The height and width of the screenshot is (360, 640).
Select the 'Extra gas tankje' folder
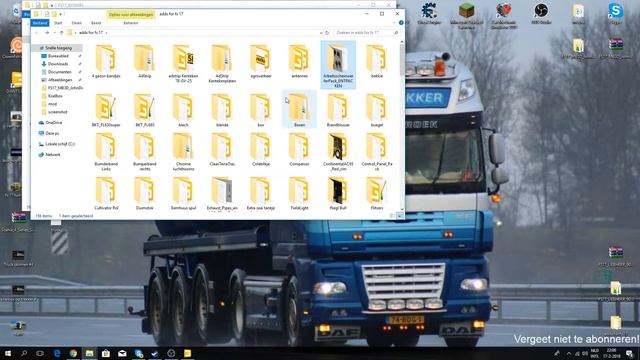260,193
